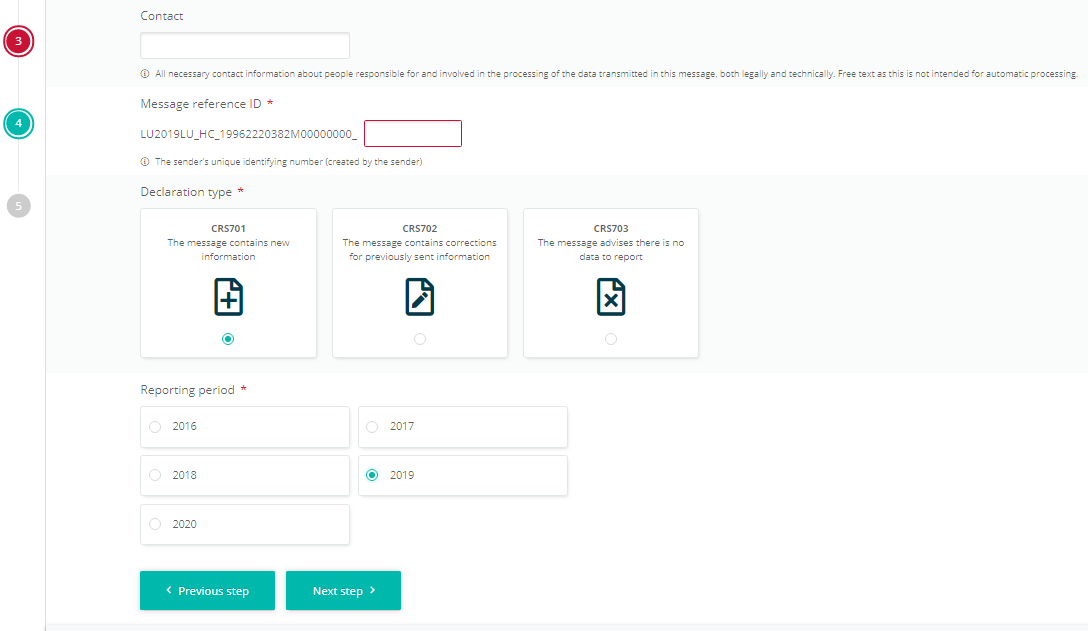Focus the Message reference ID suffix field

coord(413,133)
